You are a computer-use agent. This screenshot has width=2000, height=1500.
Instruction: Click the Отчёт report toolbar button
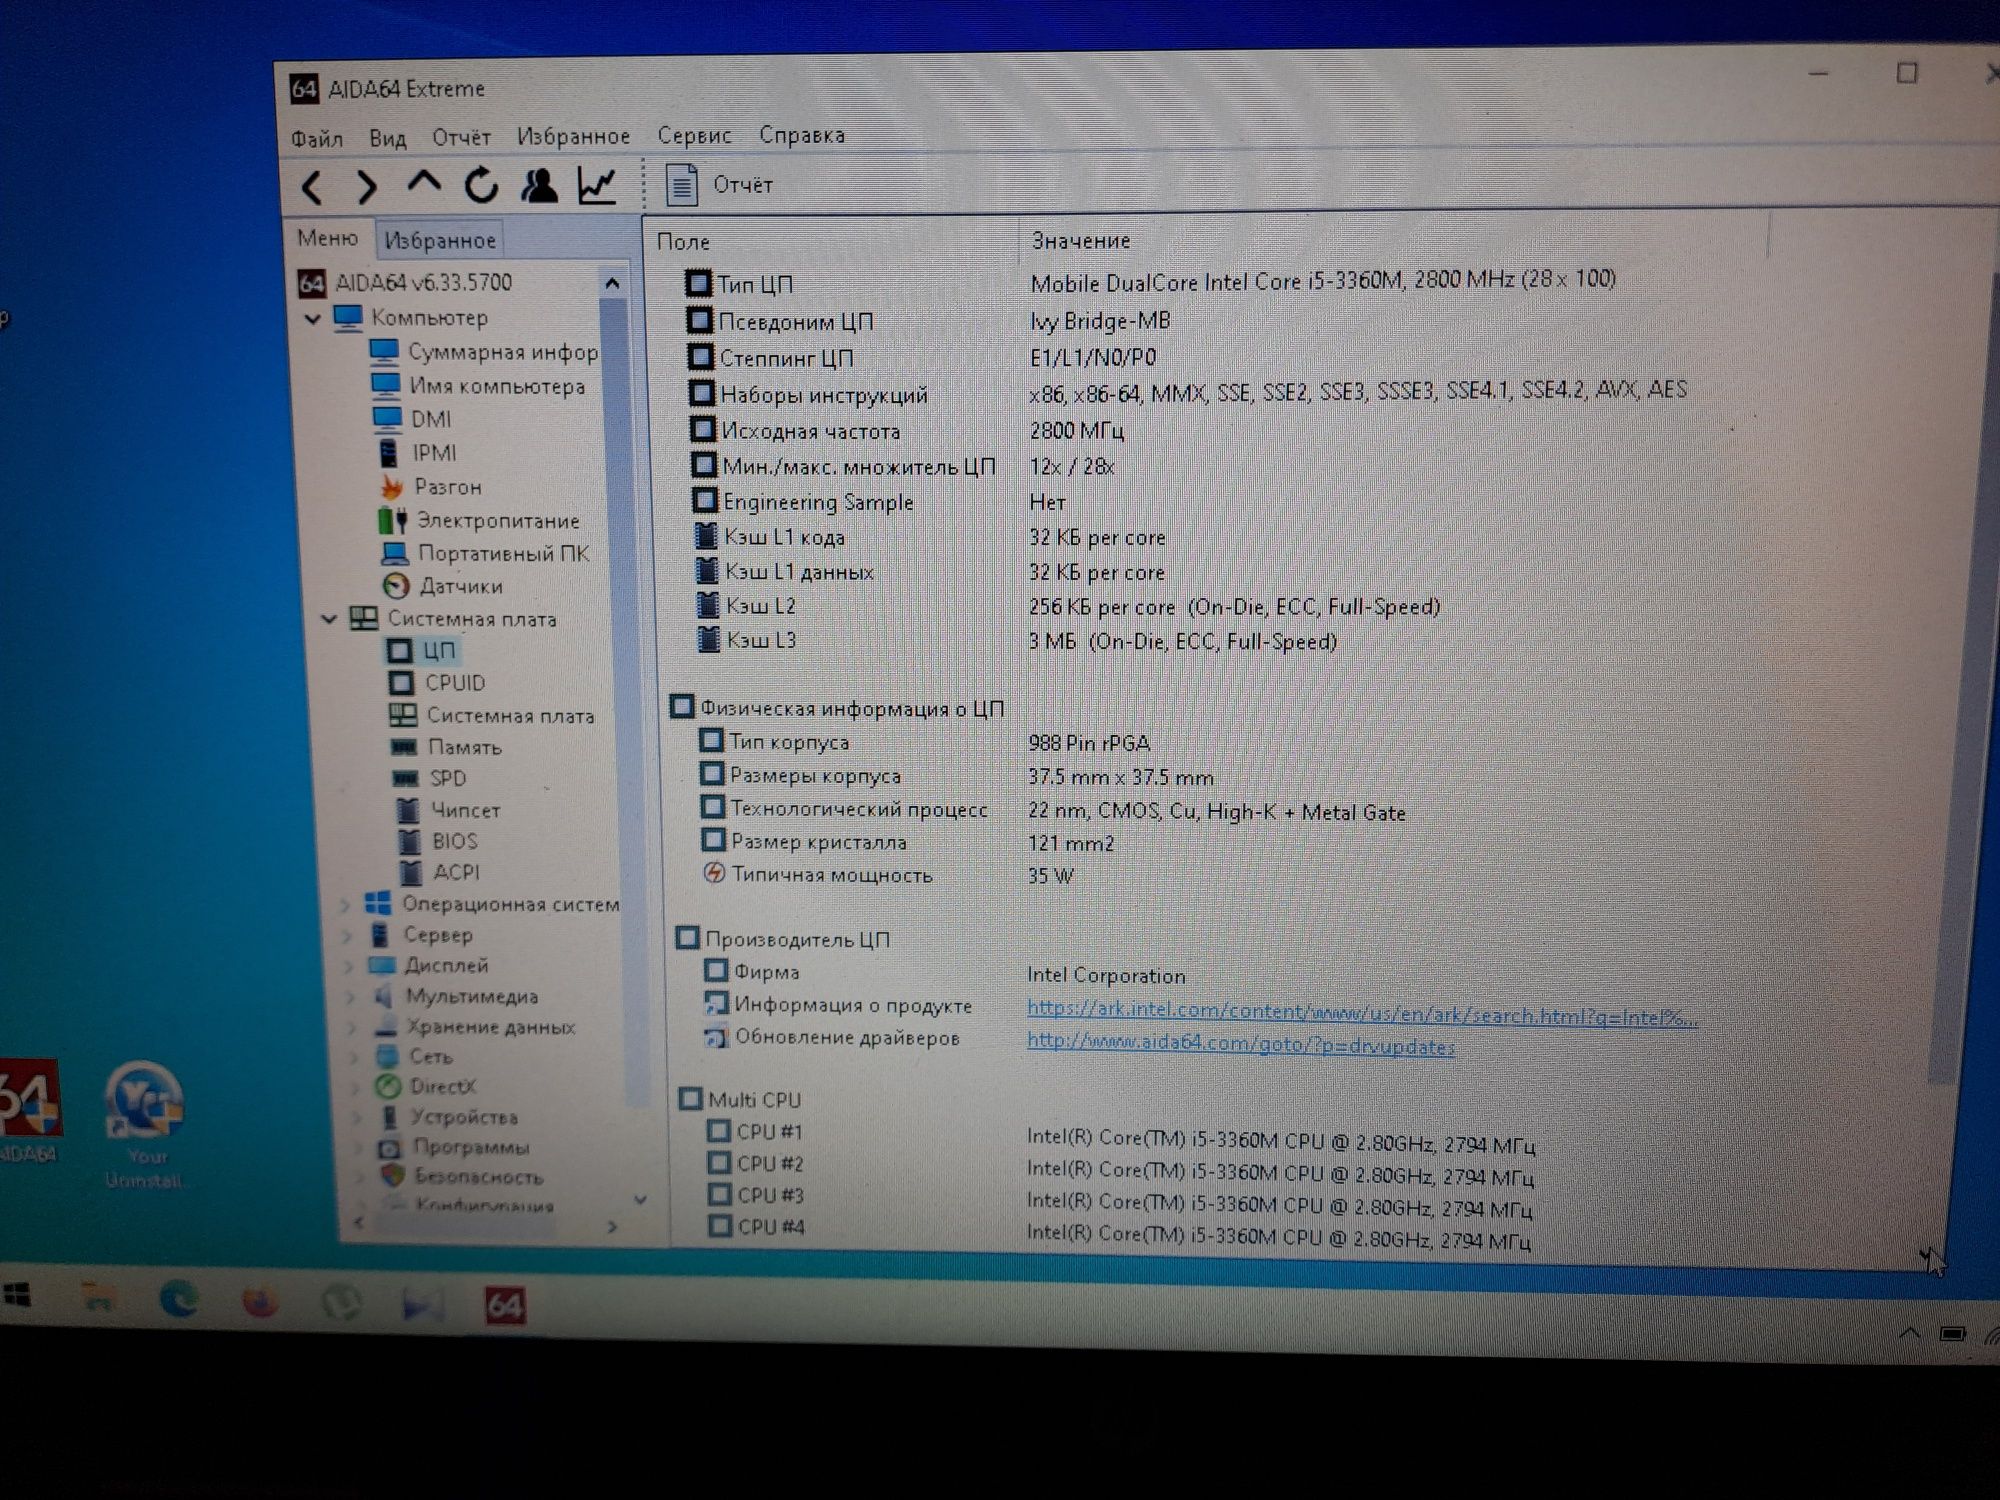(x=719, y=185)
